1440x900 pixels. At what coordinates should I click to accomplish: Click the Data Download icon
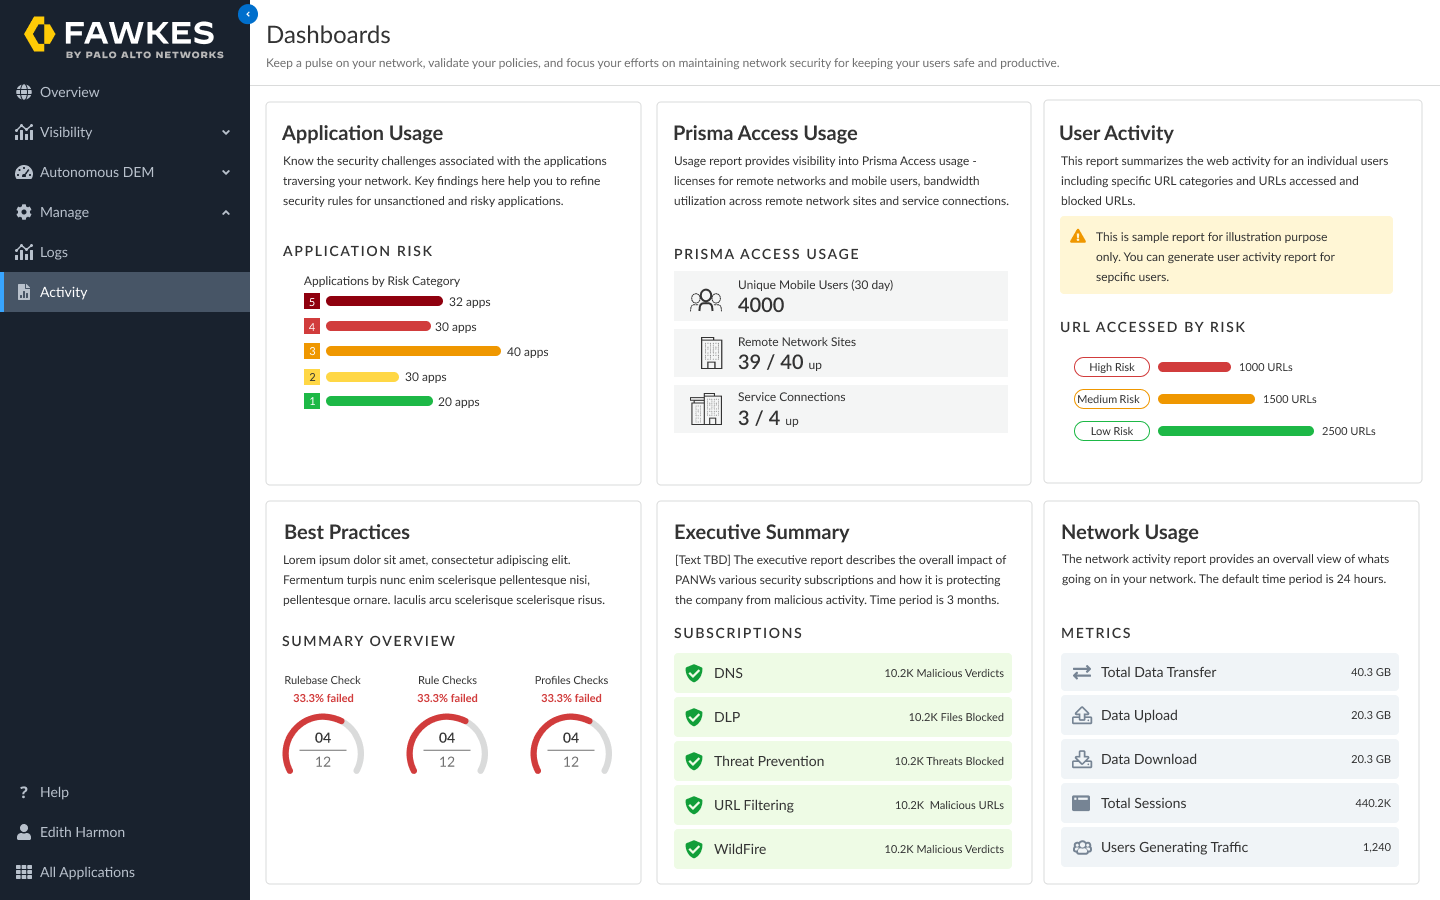(1082, 759)
